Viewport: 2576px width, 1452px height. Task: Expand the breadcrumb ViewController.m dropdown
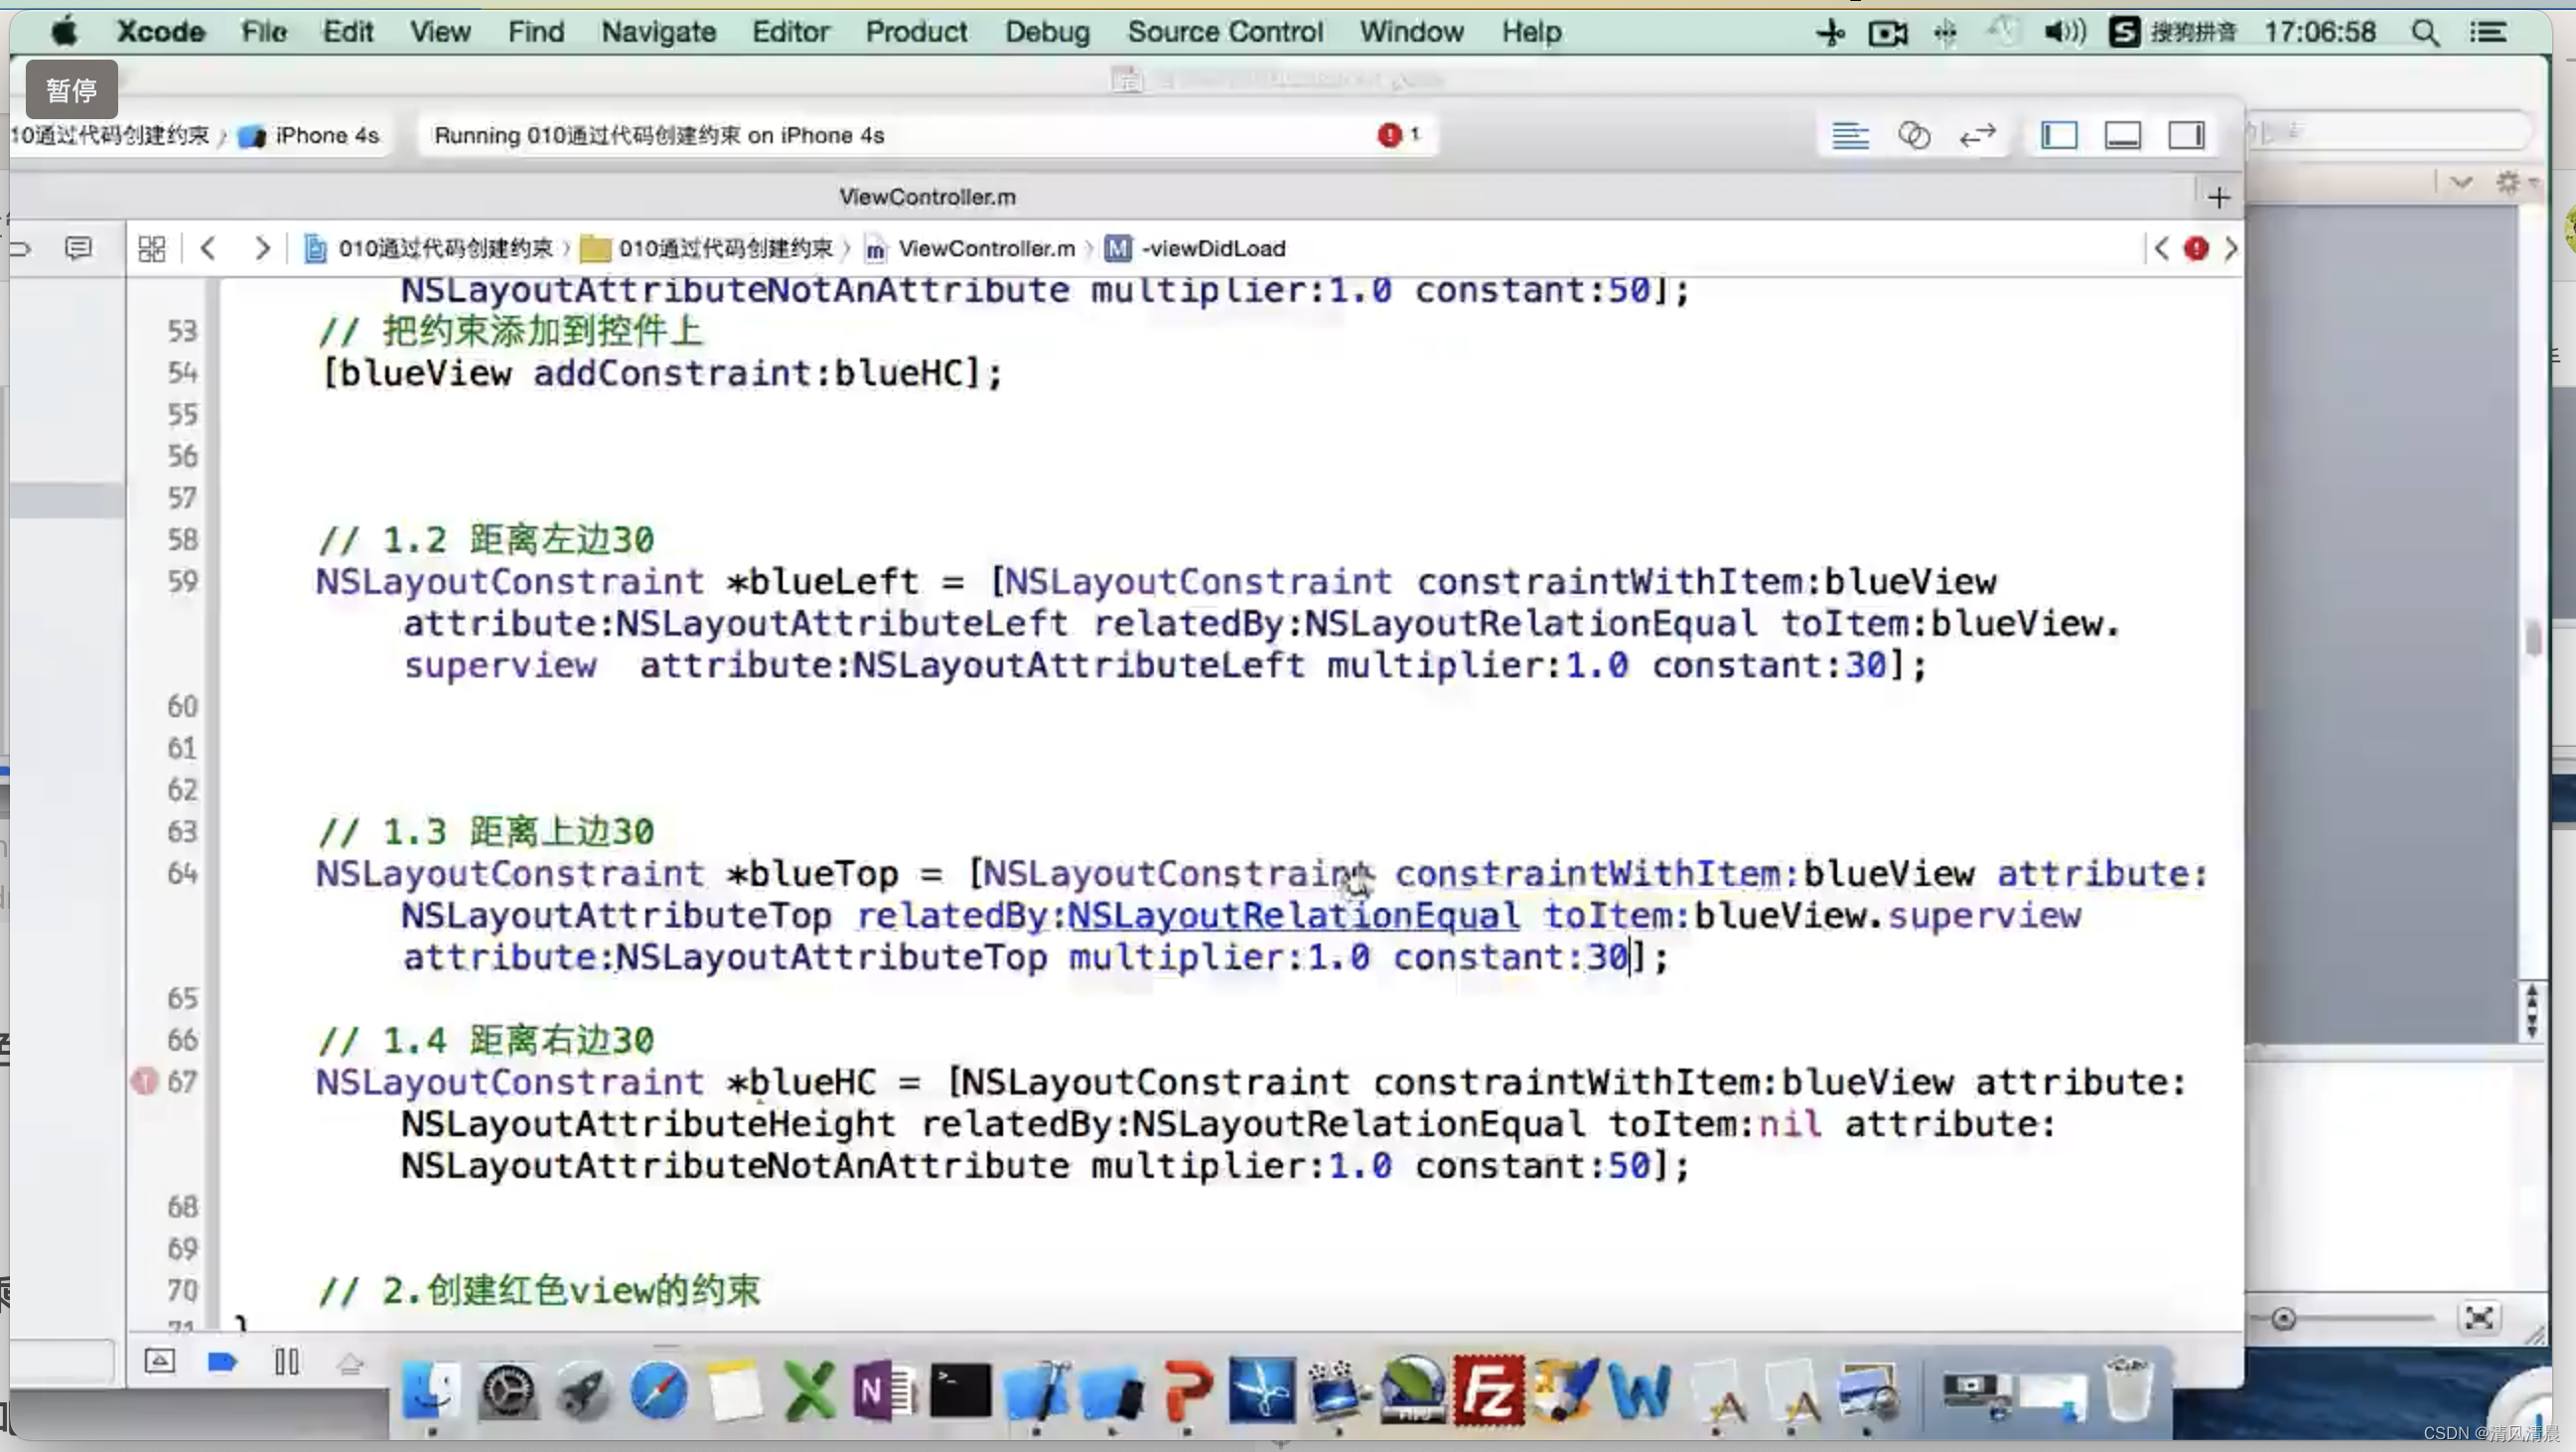pyautogui.click(x=985, y=247)
